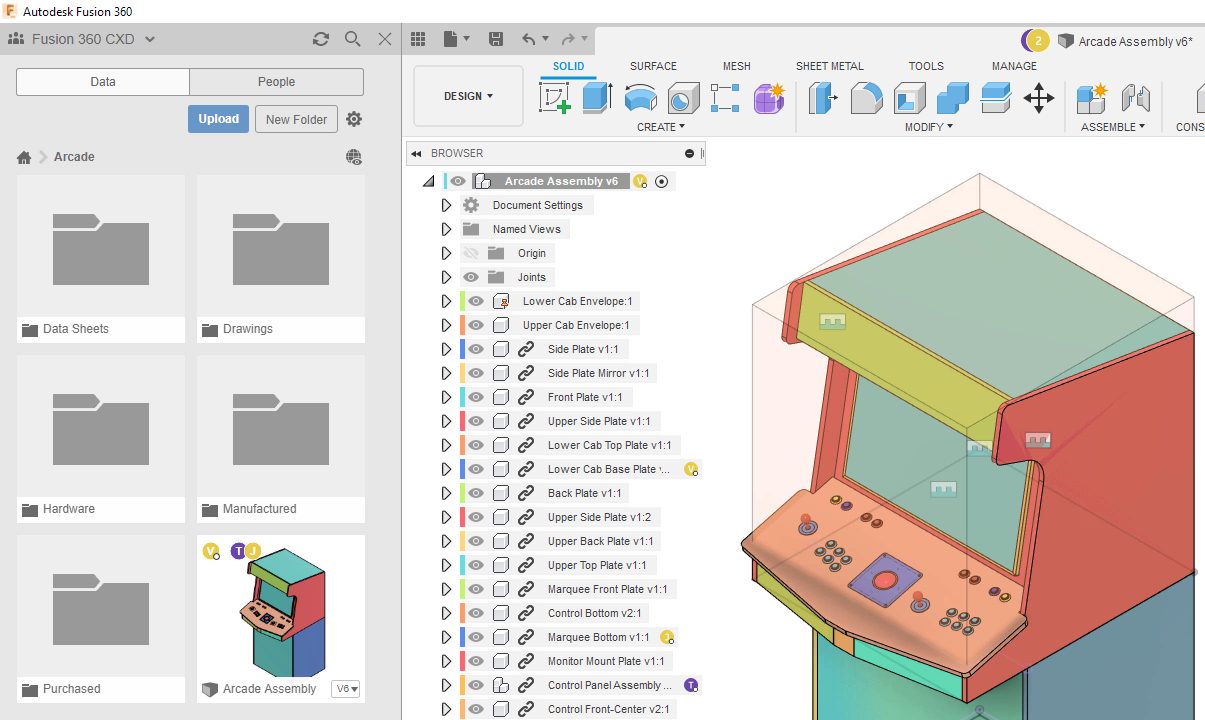Choose the Fillet tool in Modify

tap(866, 98)
